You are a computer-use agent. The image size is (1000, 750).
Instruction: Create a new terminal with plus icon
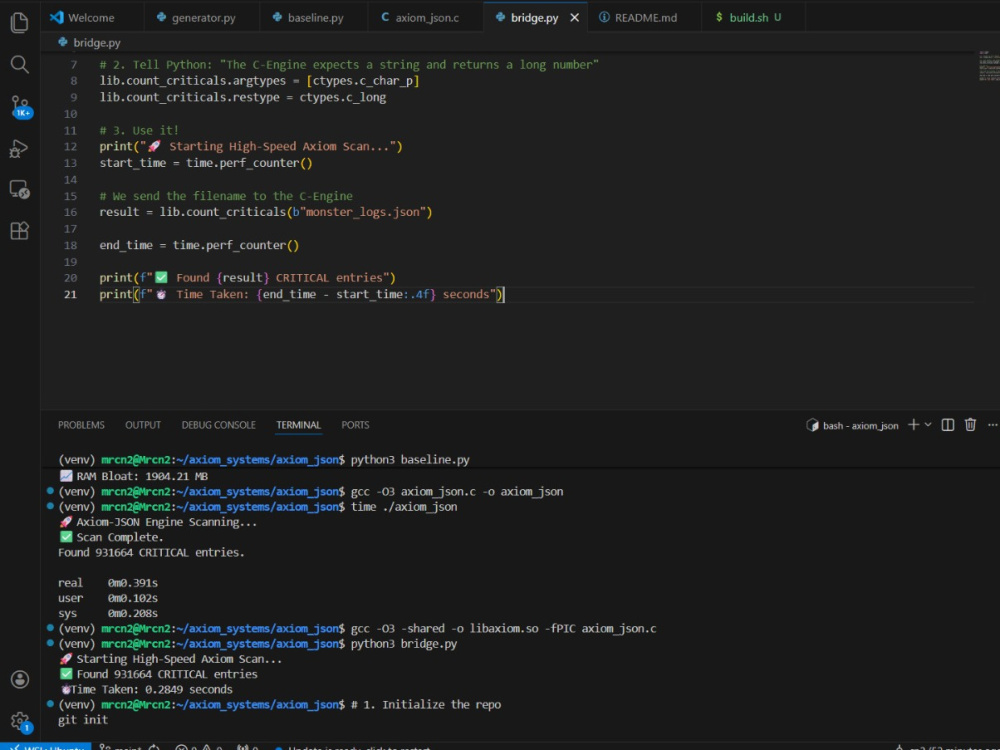[913, 425]
